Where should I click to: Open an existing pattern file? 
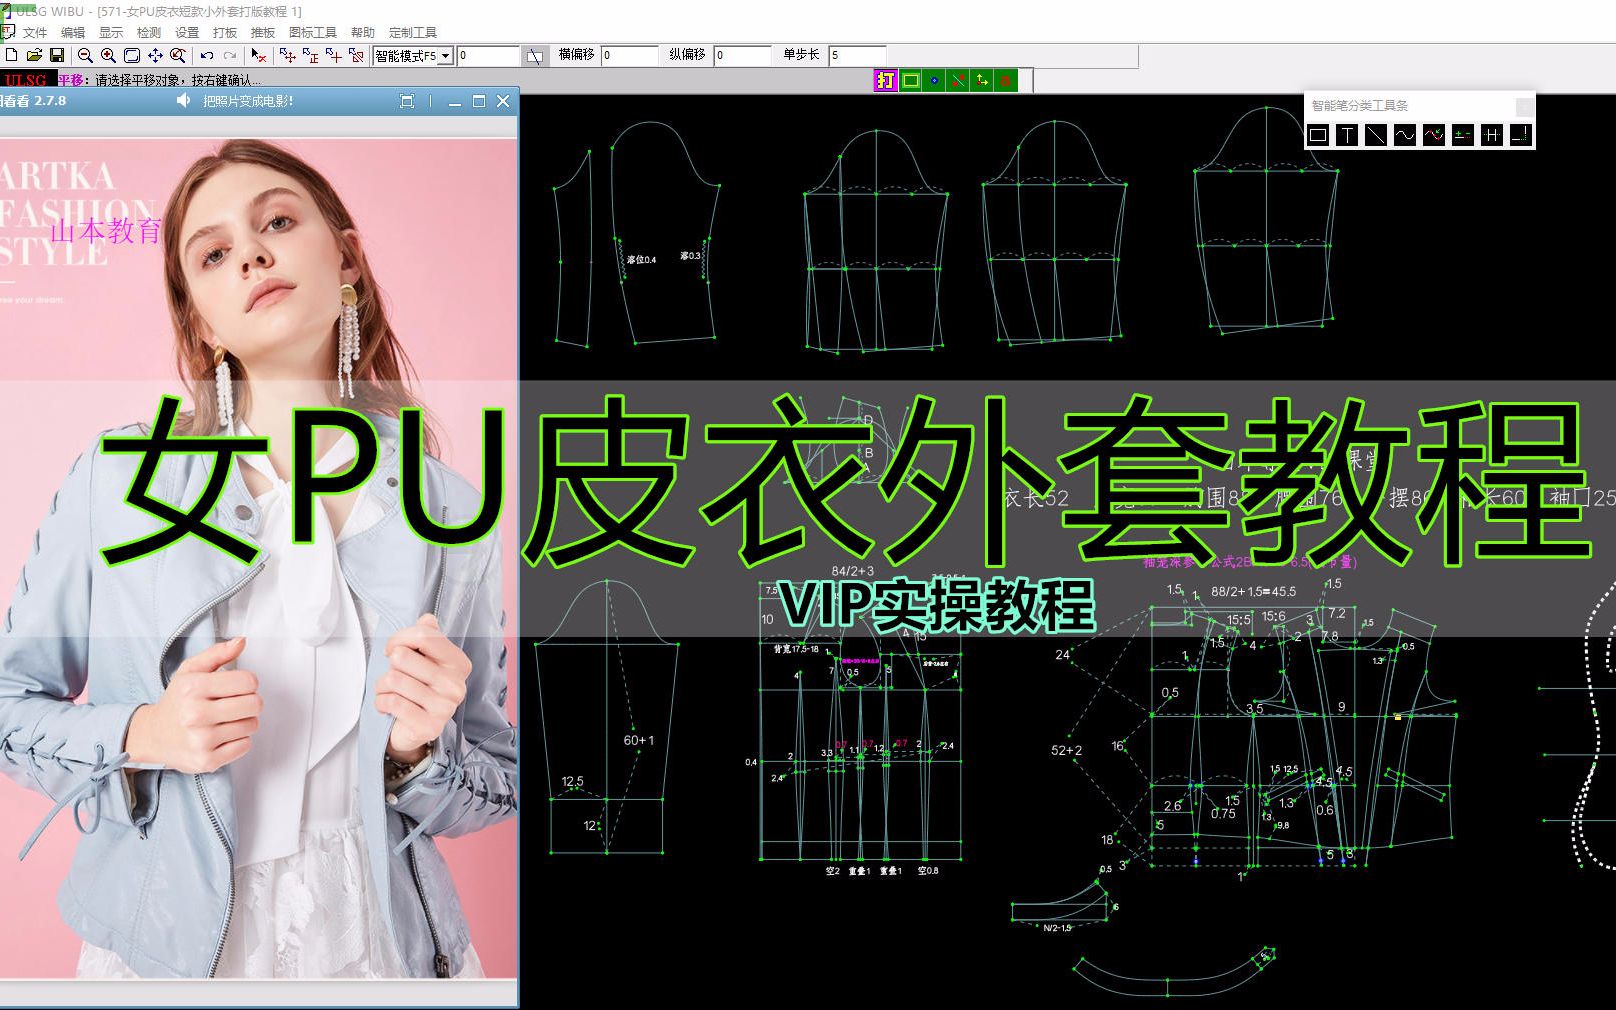coord(35,55)
